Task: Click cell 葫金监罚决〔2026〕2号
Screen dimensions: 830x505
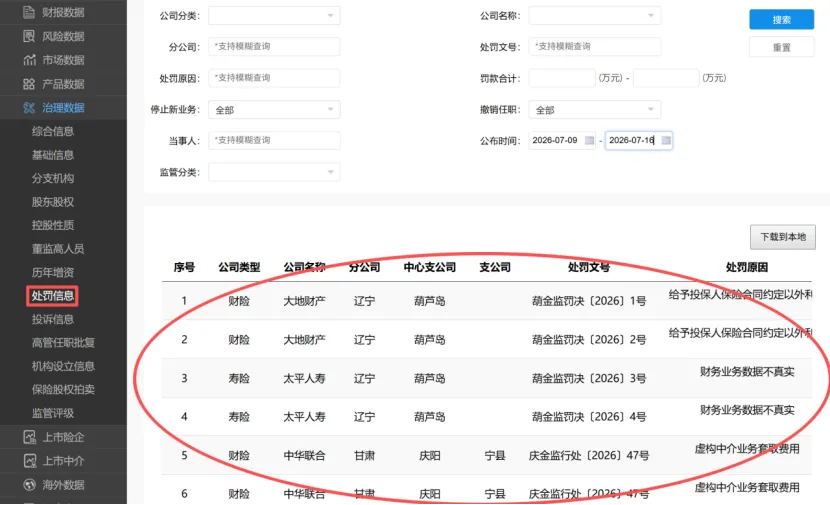Action: pyautogui.click(x=589, y=340)
